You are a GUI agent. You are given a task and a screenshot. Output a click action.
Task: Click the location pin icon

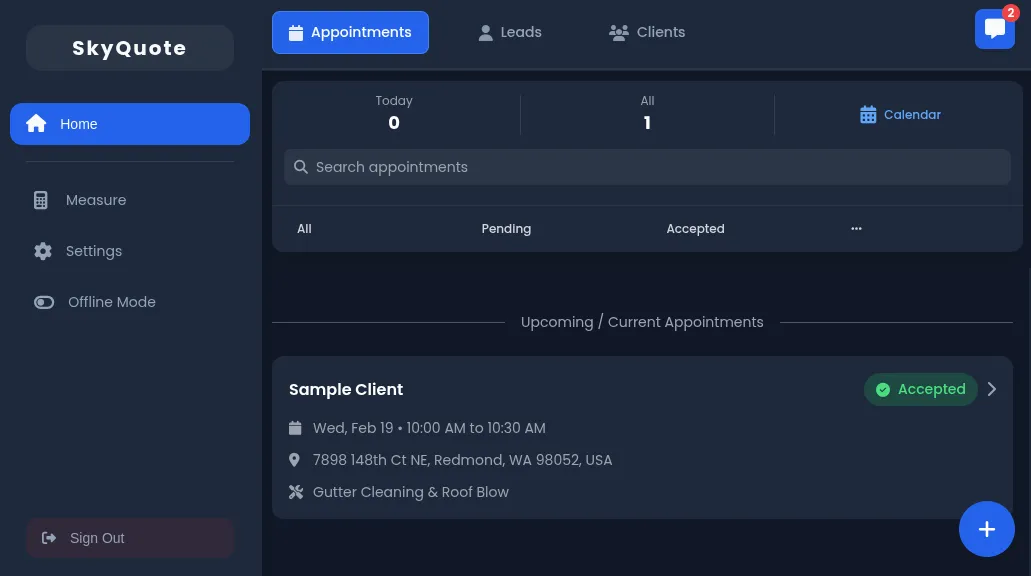(295, 460)
